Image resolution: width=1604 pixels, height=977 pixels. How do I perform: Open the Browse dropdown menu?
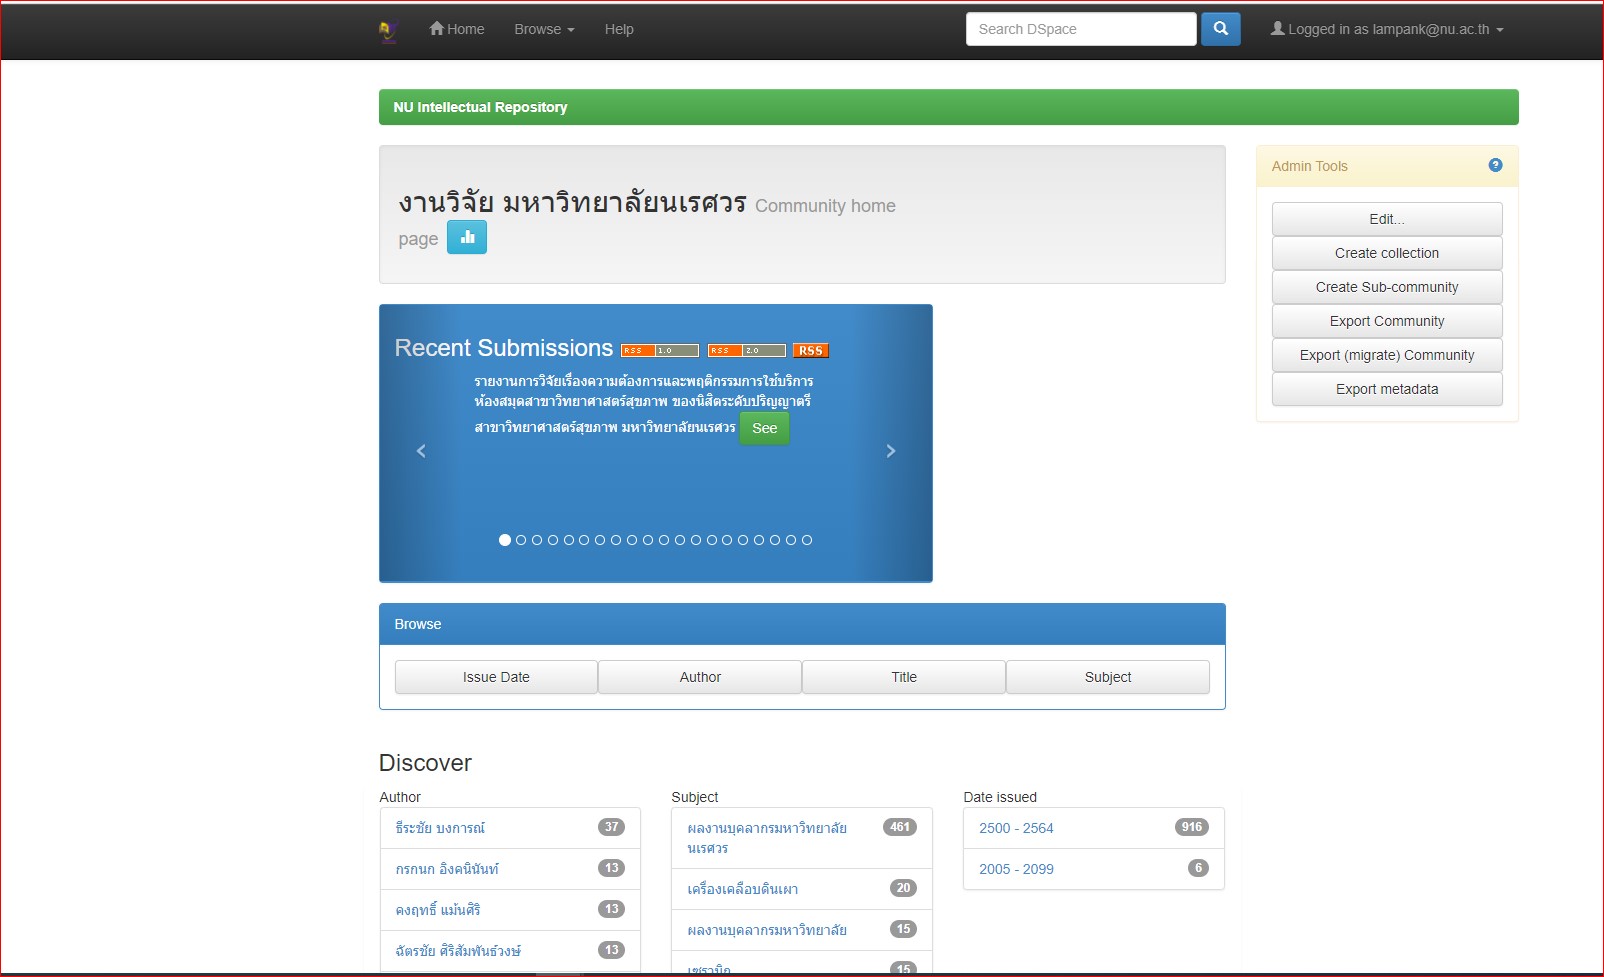[x=544, y=29]
